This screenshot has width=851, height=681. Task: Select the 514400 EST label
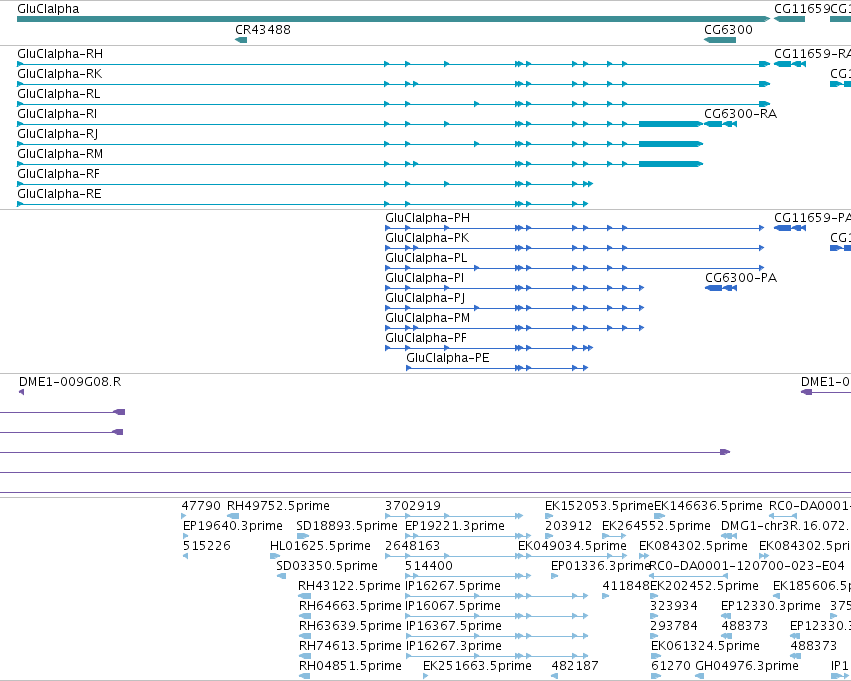pos(429,566)
